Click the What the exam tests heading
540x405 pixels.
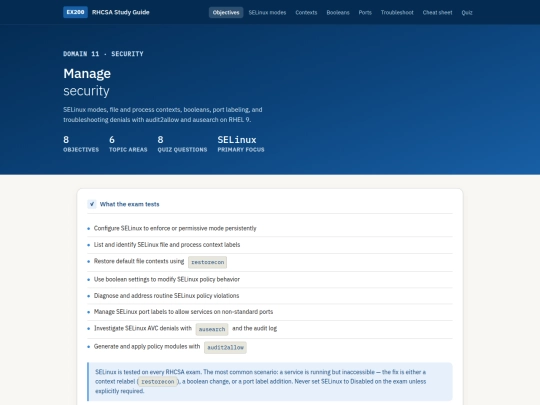(x=129, y=204)
